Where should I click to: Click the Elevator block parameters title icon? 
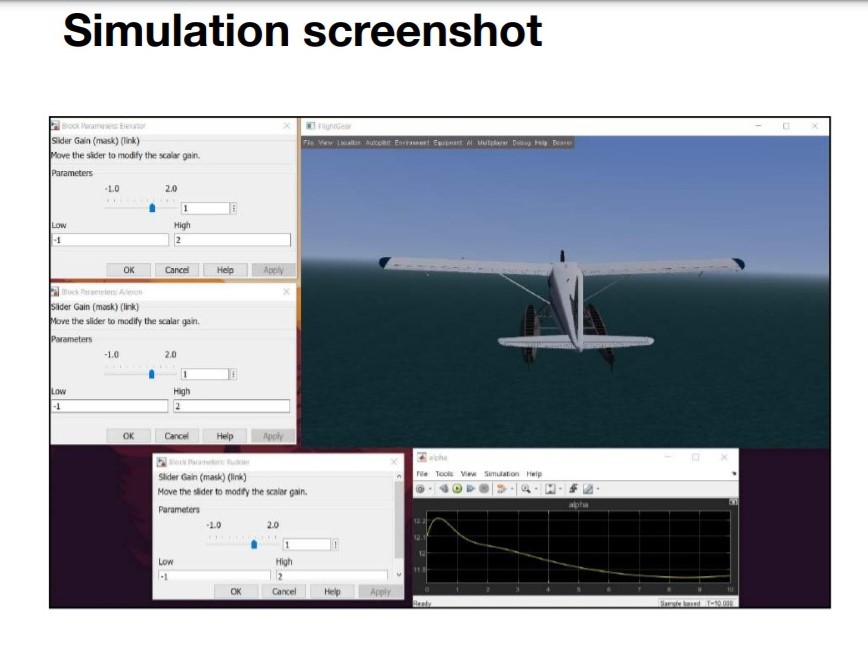[55, 126]
